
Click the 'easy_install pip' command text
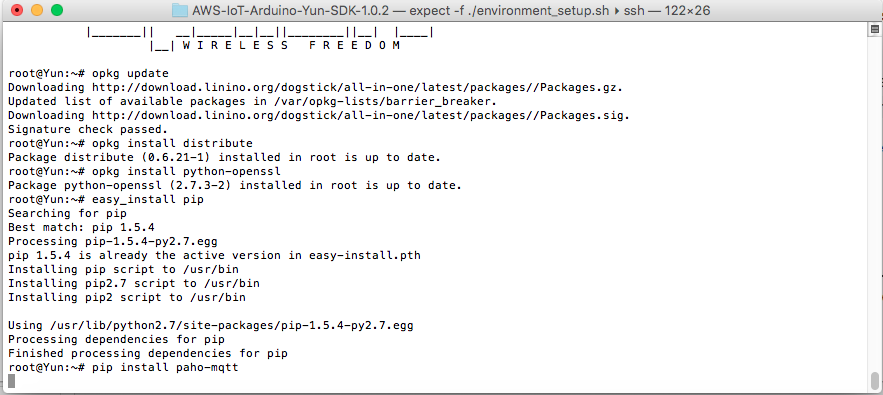coord(148,199)
